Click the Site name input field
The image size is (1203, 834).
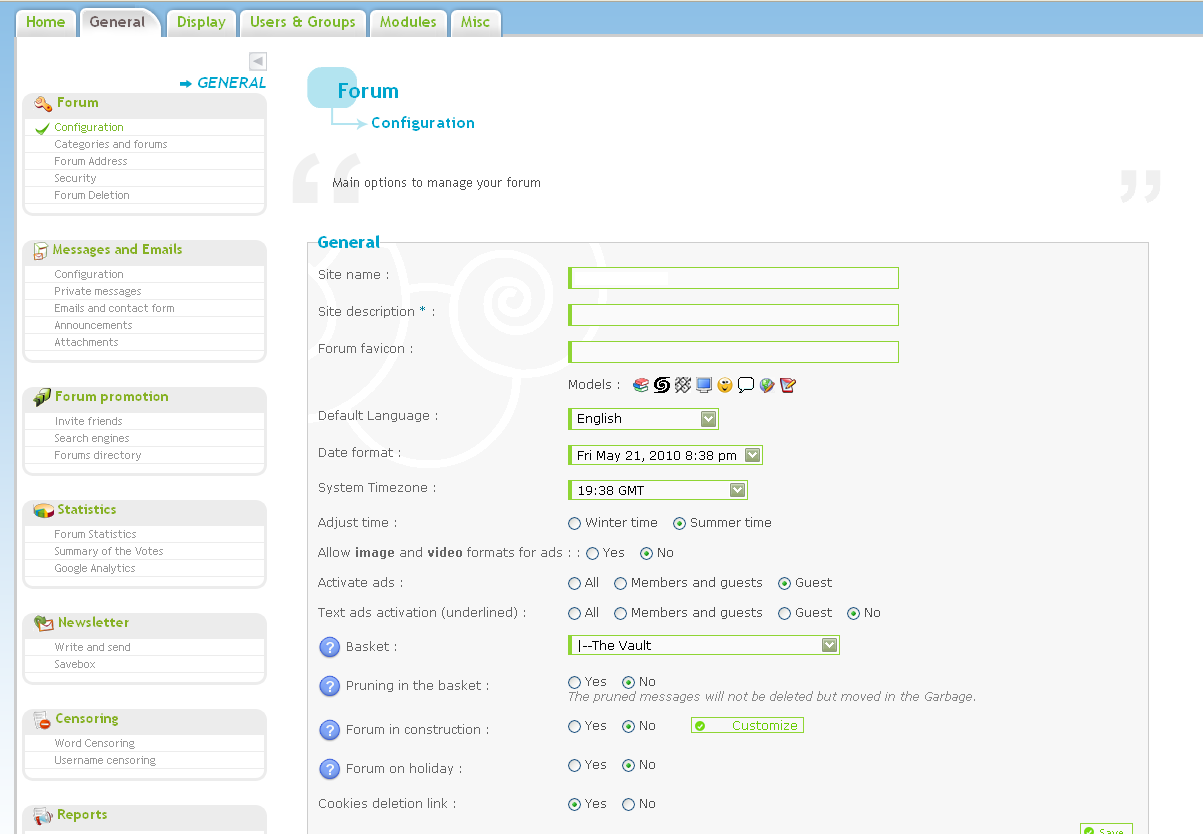click(733, 277)
